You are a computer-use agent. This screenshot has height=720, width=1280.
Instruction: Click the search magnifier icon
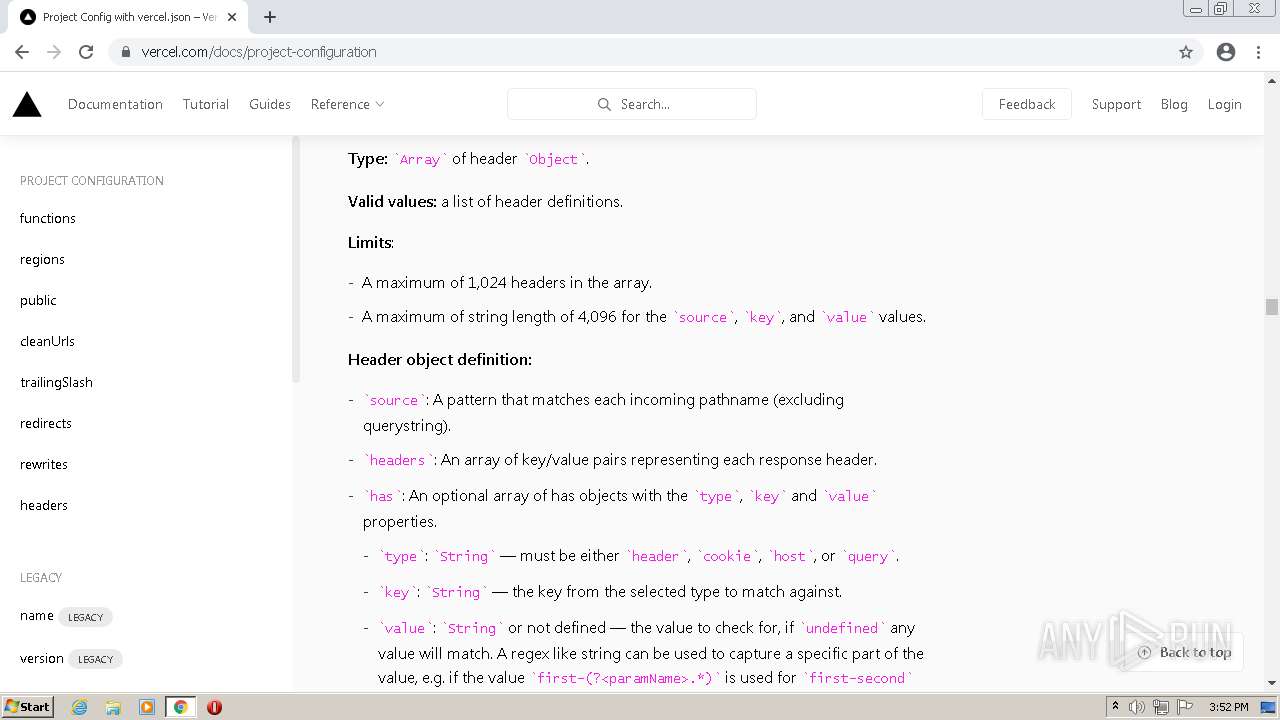tap(604, 104)
